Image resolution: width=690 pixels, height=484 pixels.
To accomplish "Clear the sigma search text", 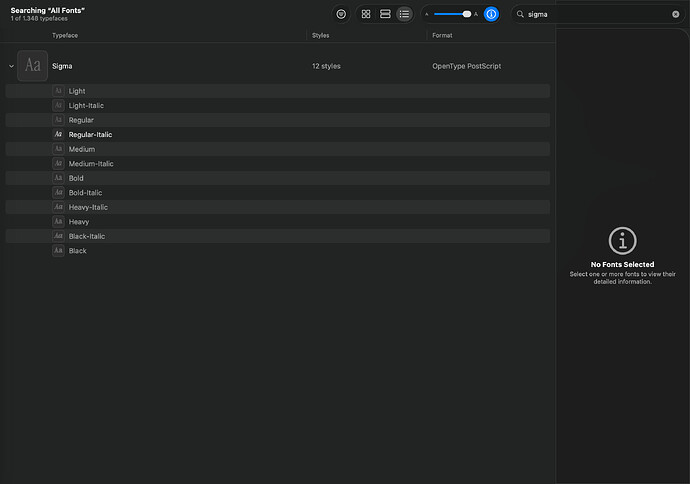I will pos(675,14).
